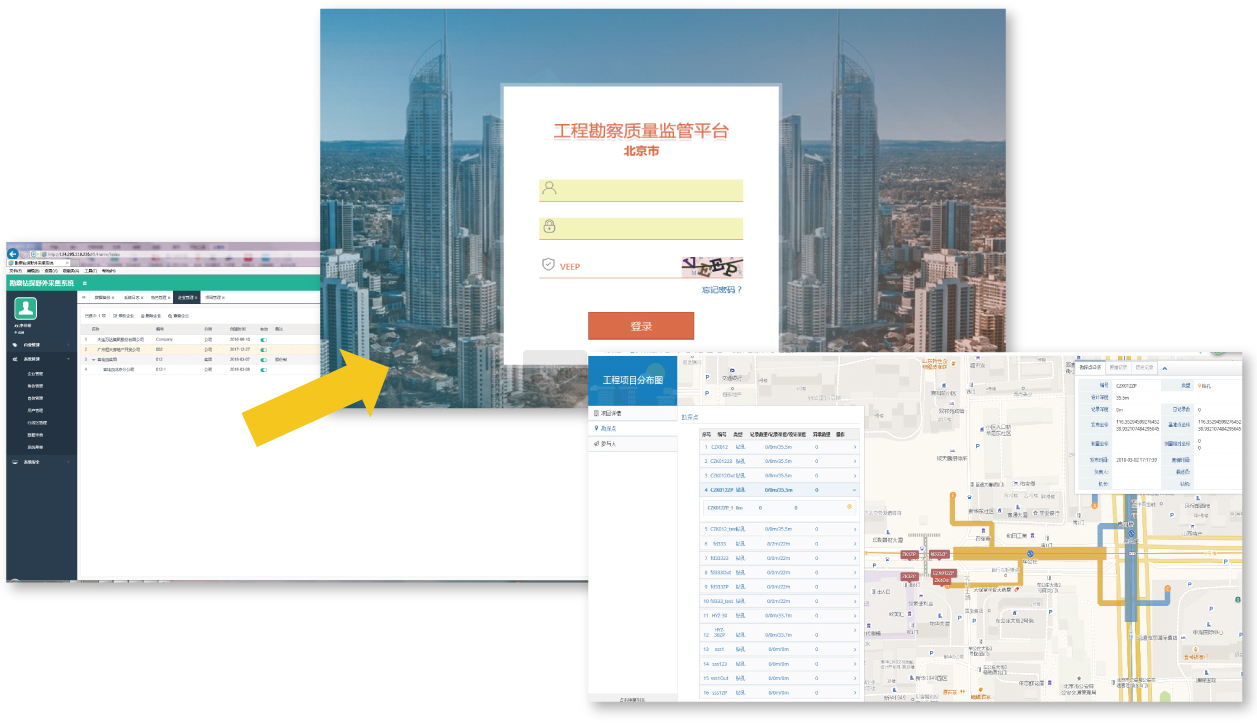Open the 忘记密码 forgot password link
This screenshot has width=1257, height=728.
(x=721, y=290)
